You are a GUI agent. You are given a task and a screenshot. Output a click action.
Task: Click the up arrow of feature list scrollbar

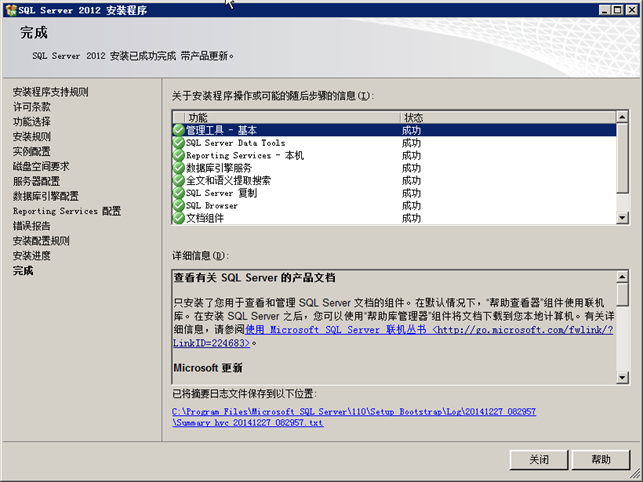point(622,117)
